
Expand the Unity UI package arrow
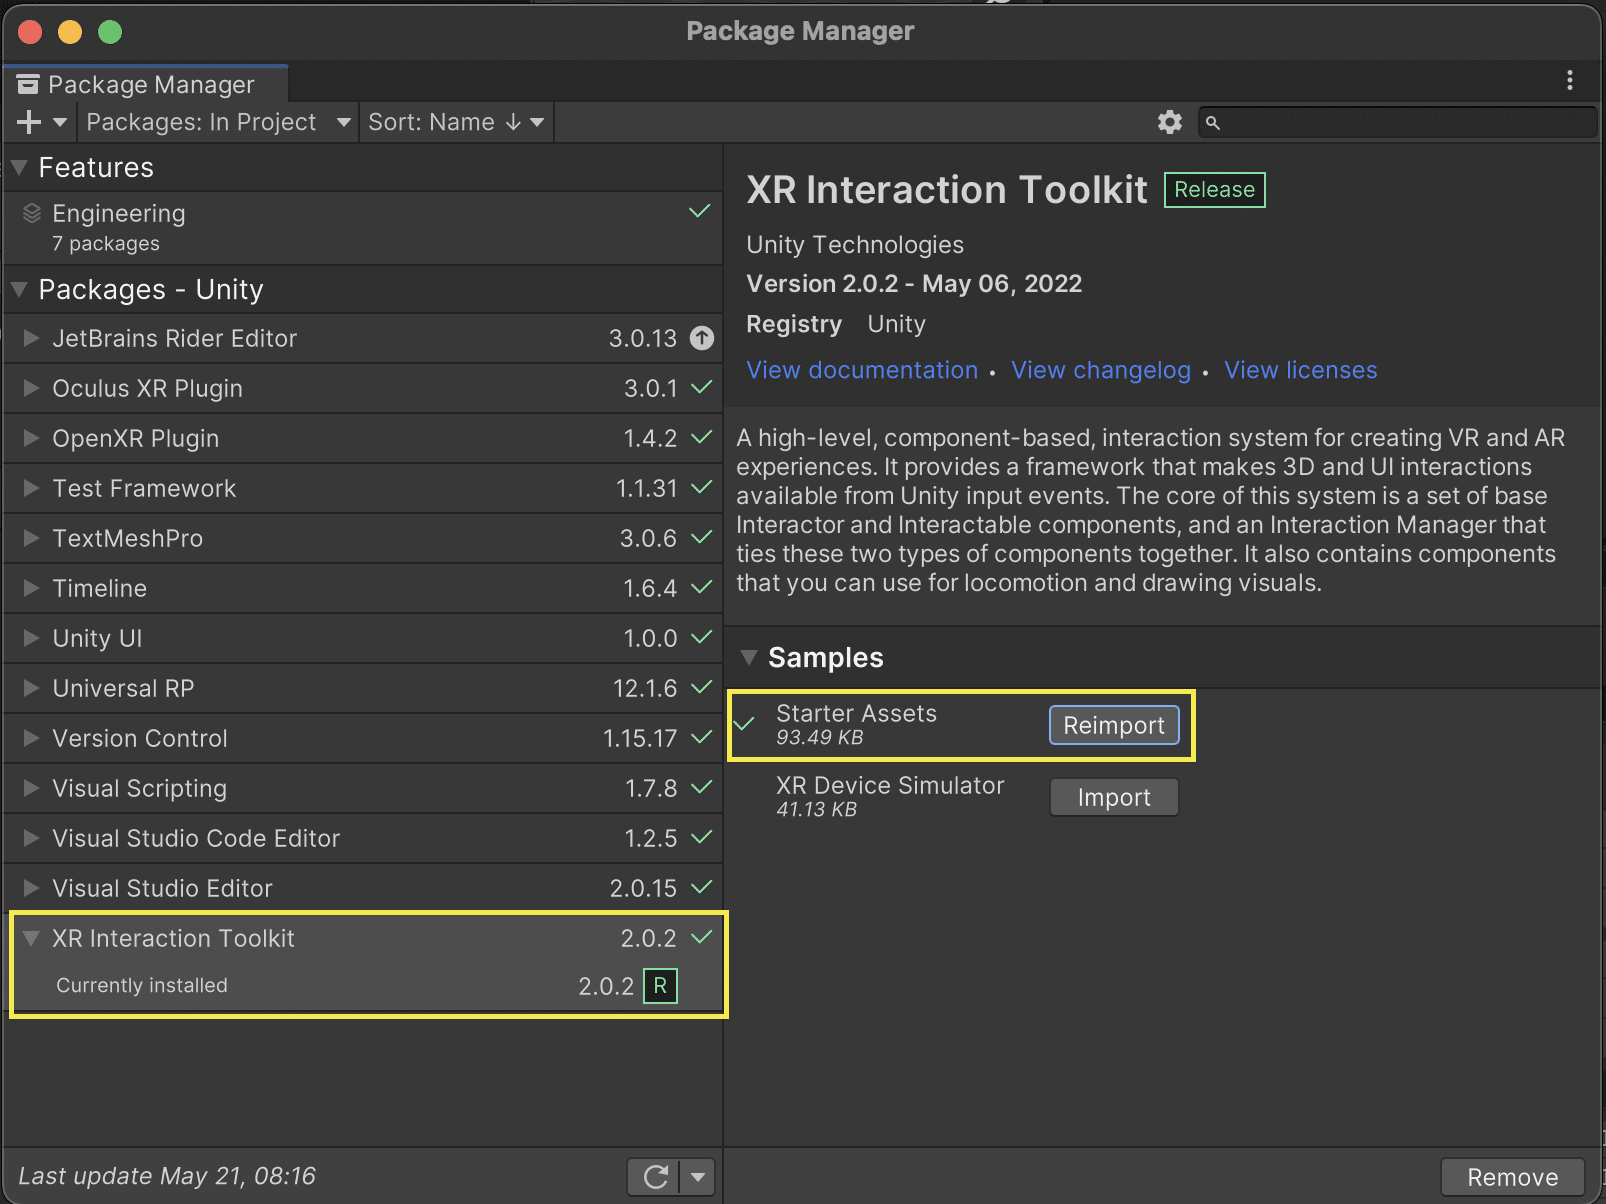31,638
